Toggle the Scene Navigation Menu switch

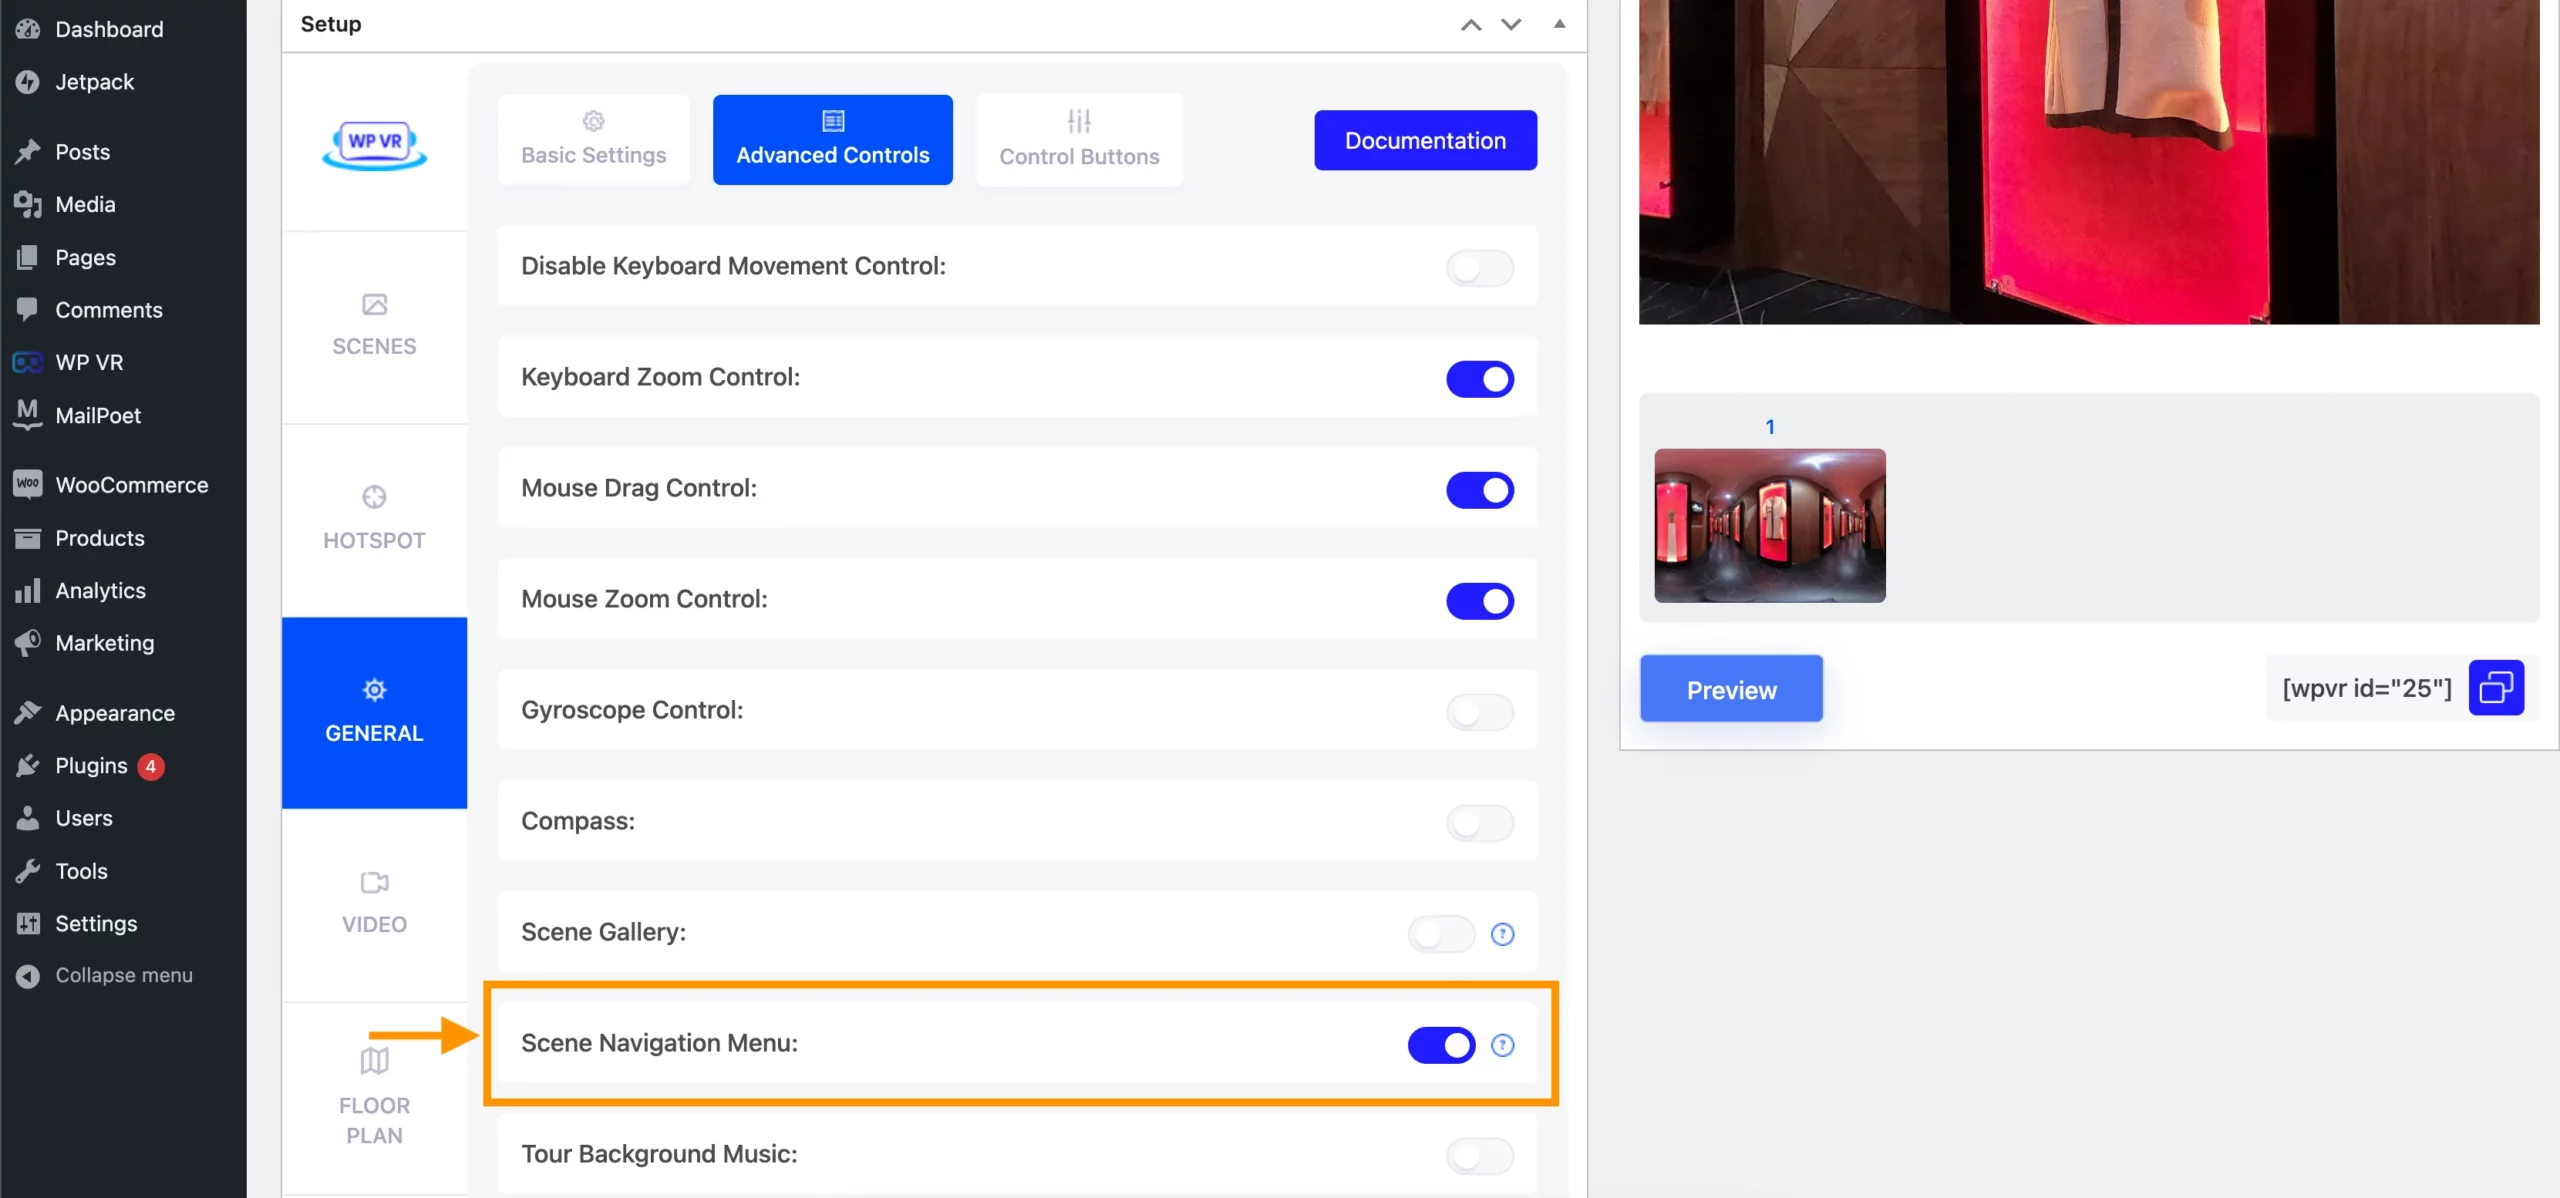coord(1442,1045)
